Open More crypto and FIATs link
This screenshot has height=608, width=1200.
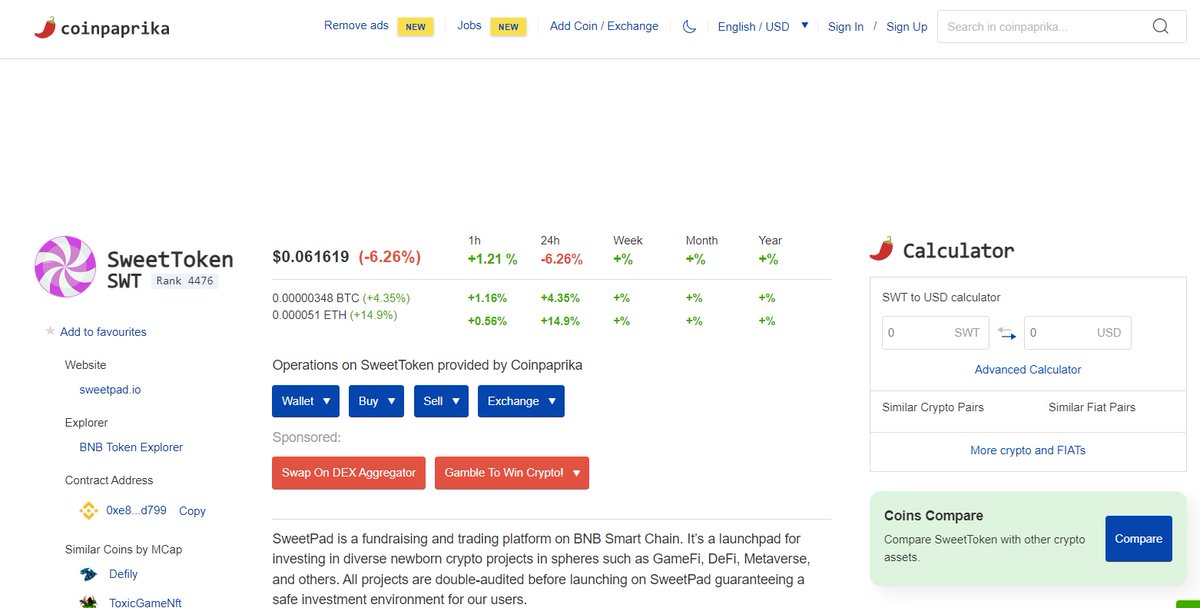pyautogui.click(x=1028, y=451)
